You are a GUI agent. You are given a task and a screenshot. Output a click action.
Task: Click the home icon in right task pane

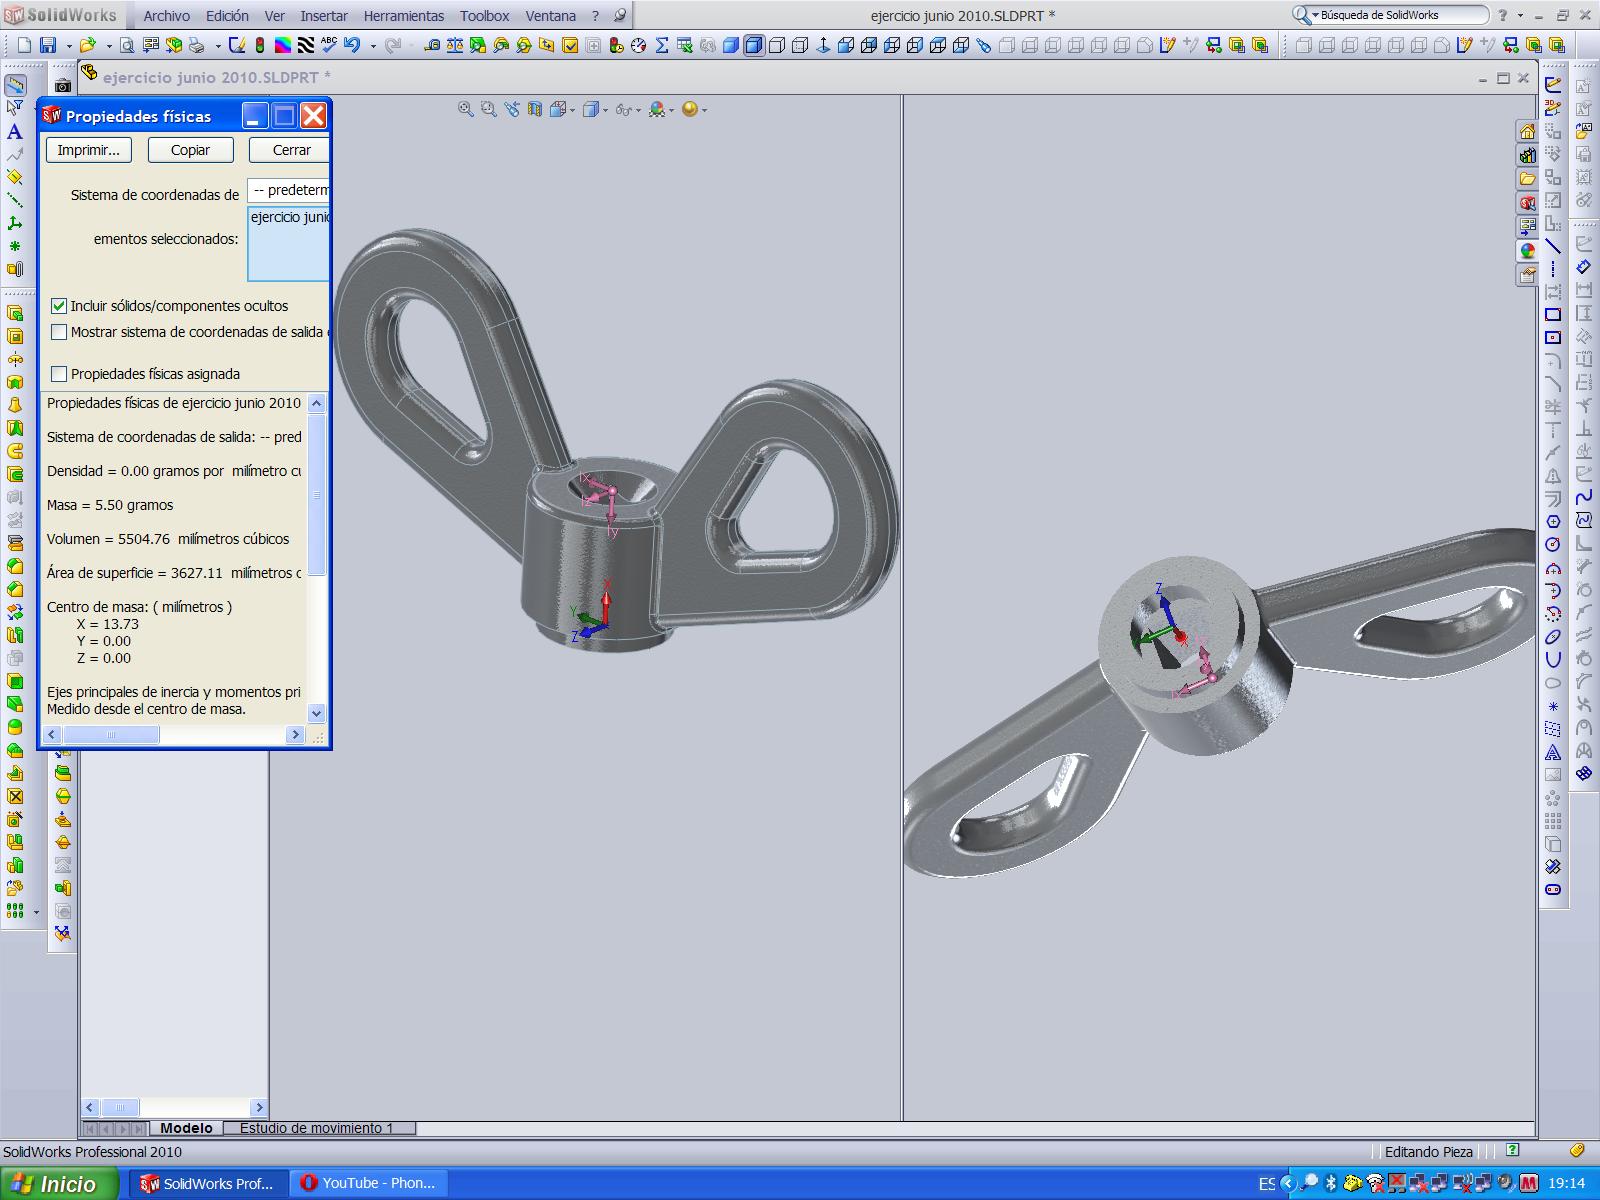tap(1527, 132)
